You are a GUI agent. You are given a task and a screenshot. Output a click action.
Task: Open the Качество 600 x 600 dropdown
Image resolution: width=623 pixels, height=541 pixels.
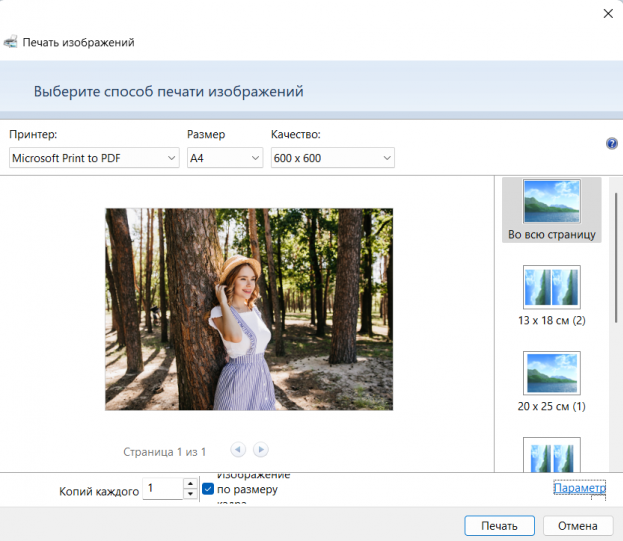(332, 158)
